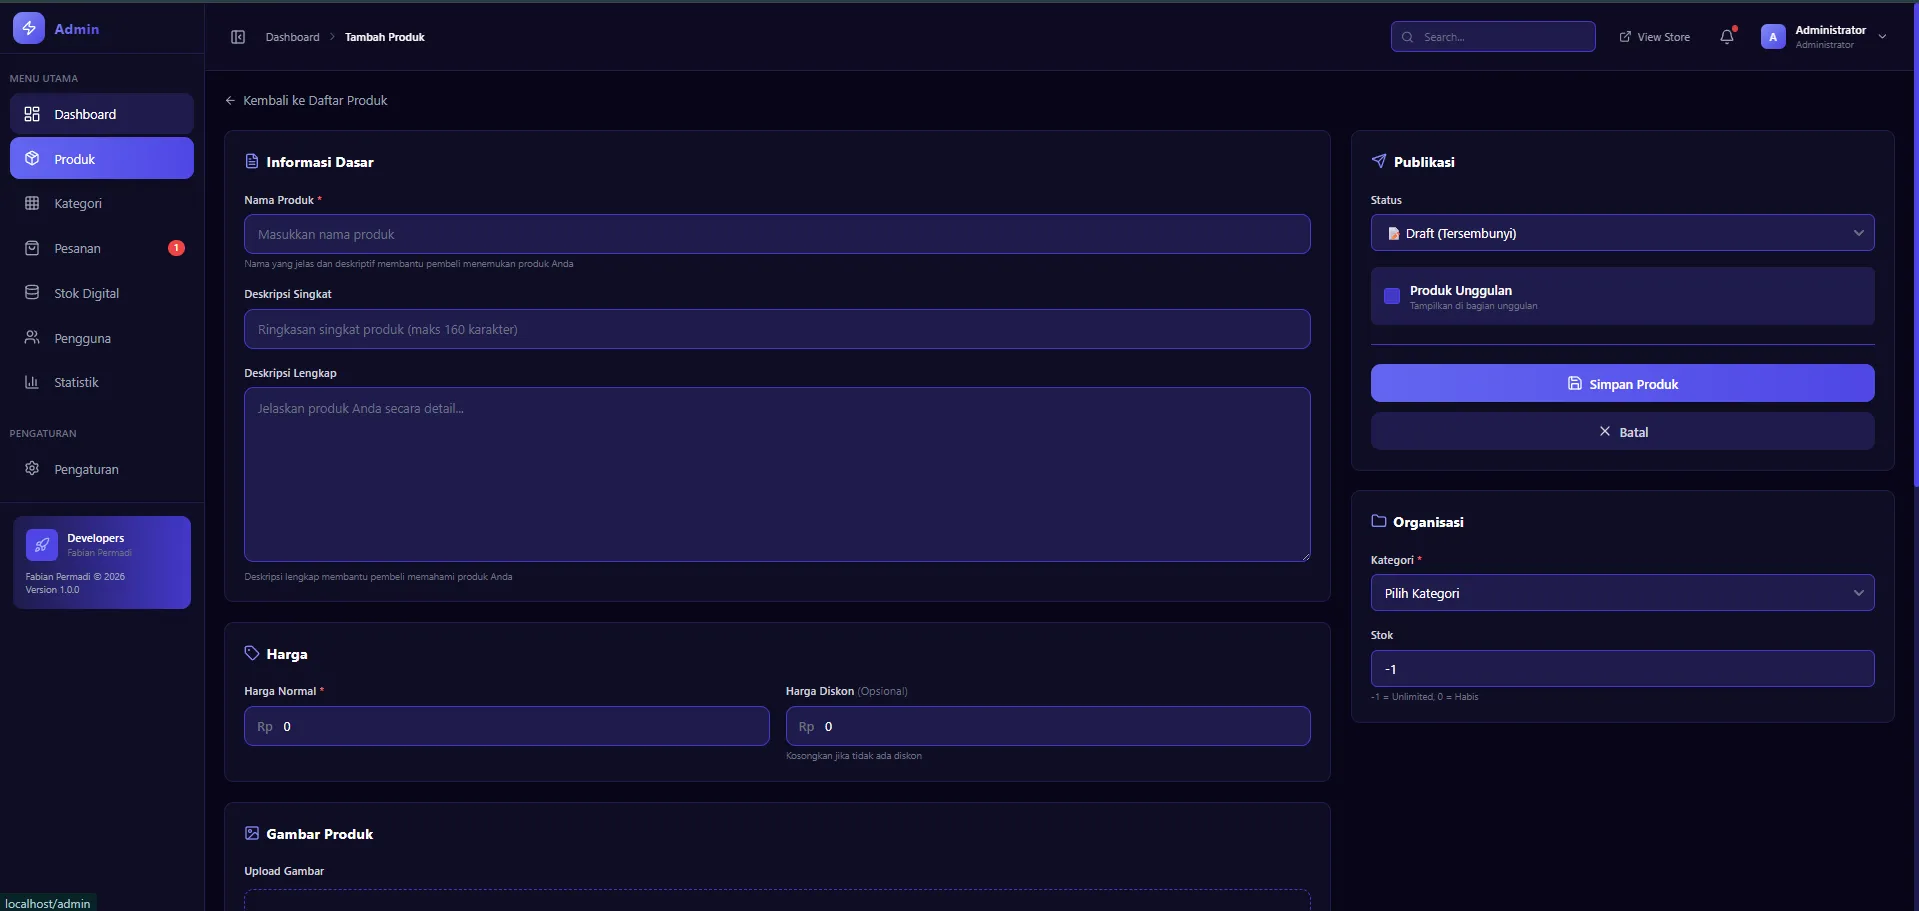Focus the Nama Produk input field

[776, 234]
